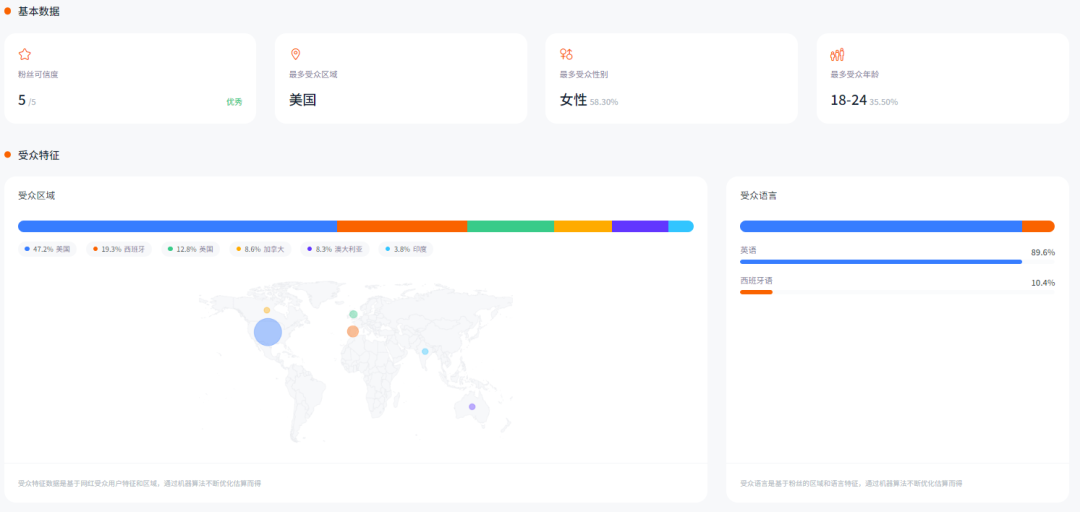Select the 8.3% 澳大利亚 legend chip
The image size is (1080, 512).
tap(335, 249)
